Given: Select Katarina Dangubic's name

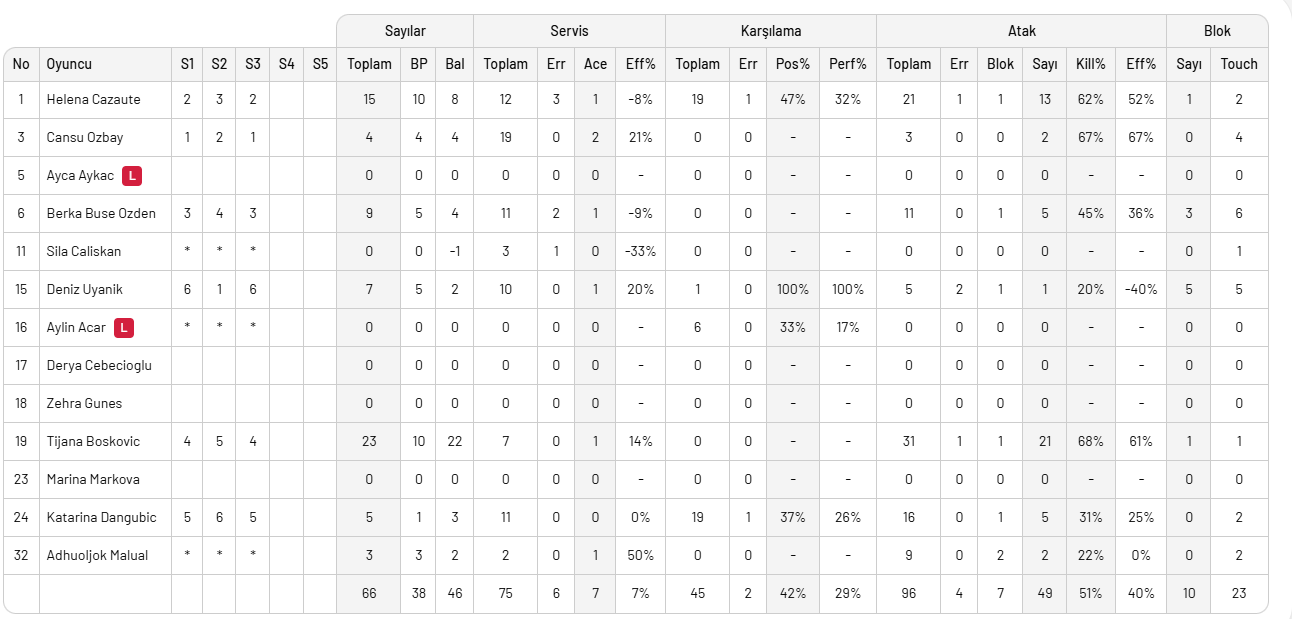Looking at the screenshot, I should coord(101,518).
